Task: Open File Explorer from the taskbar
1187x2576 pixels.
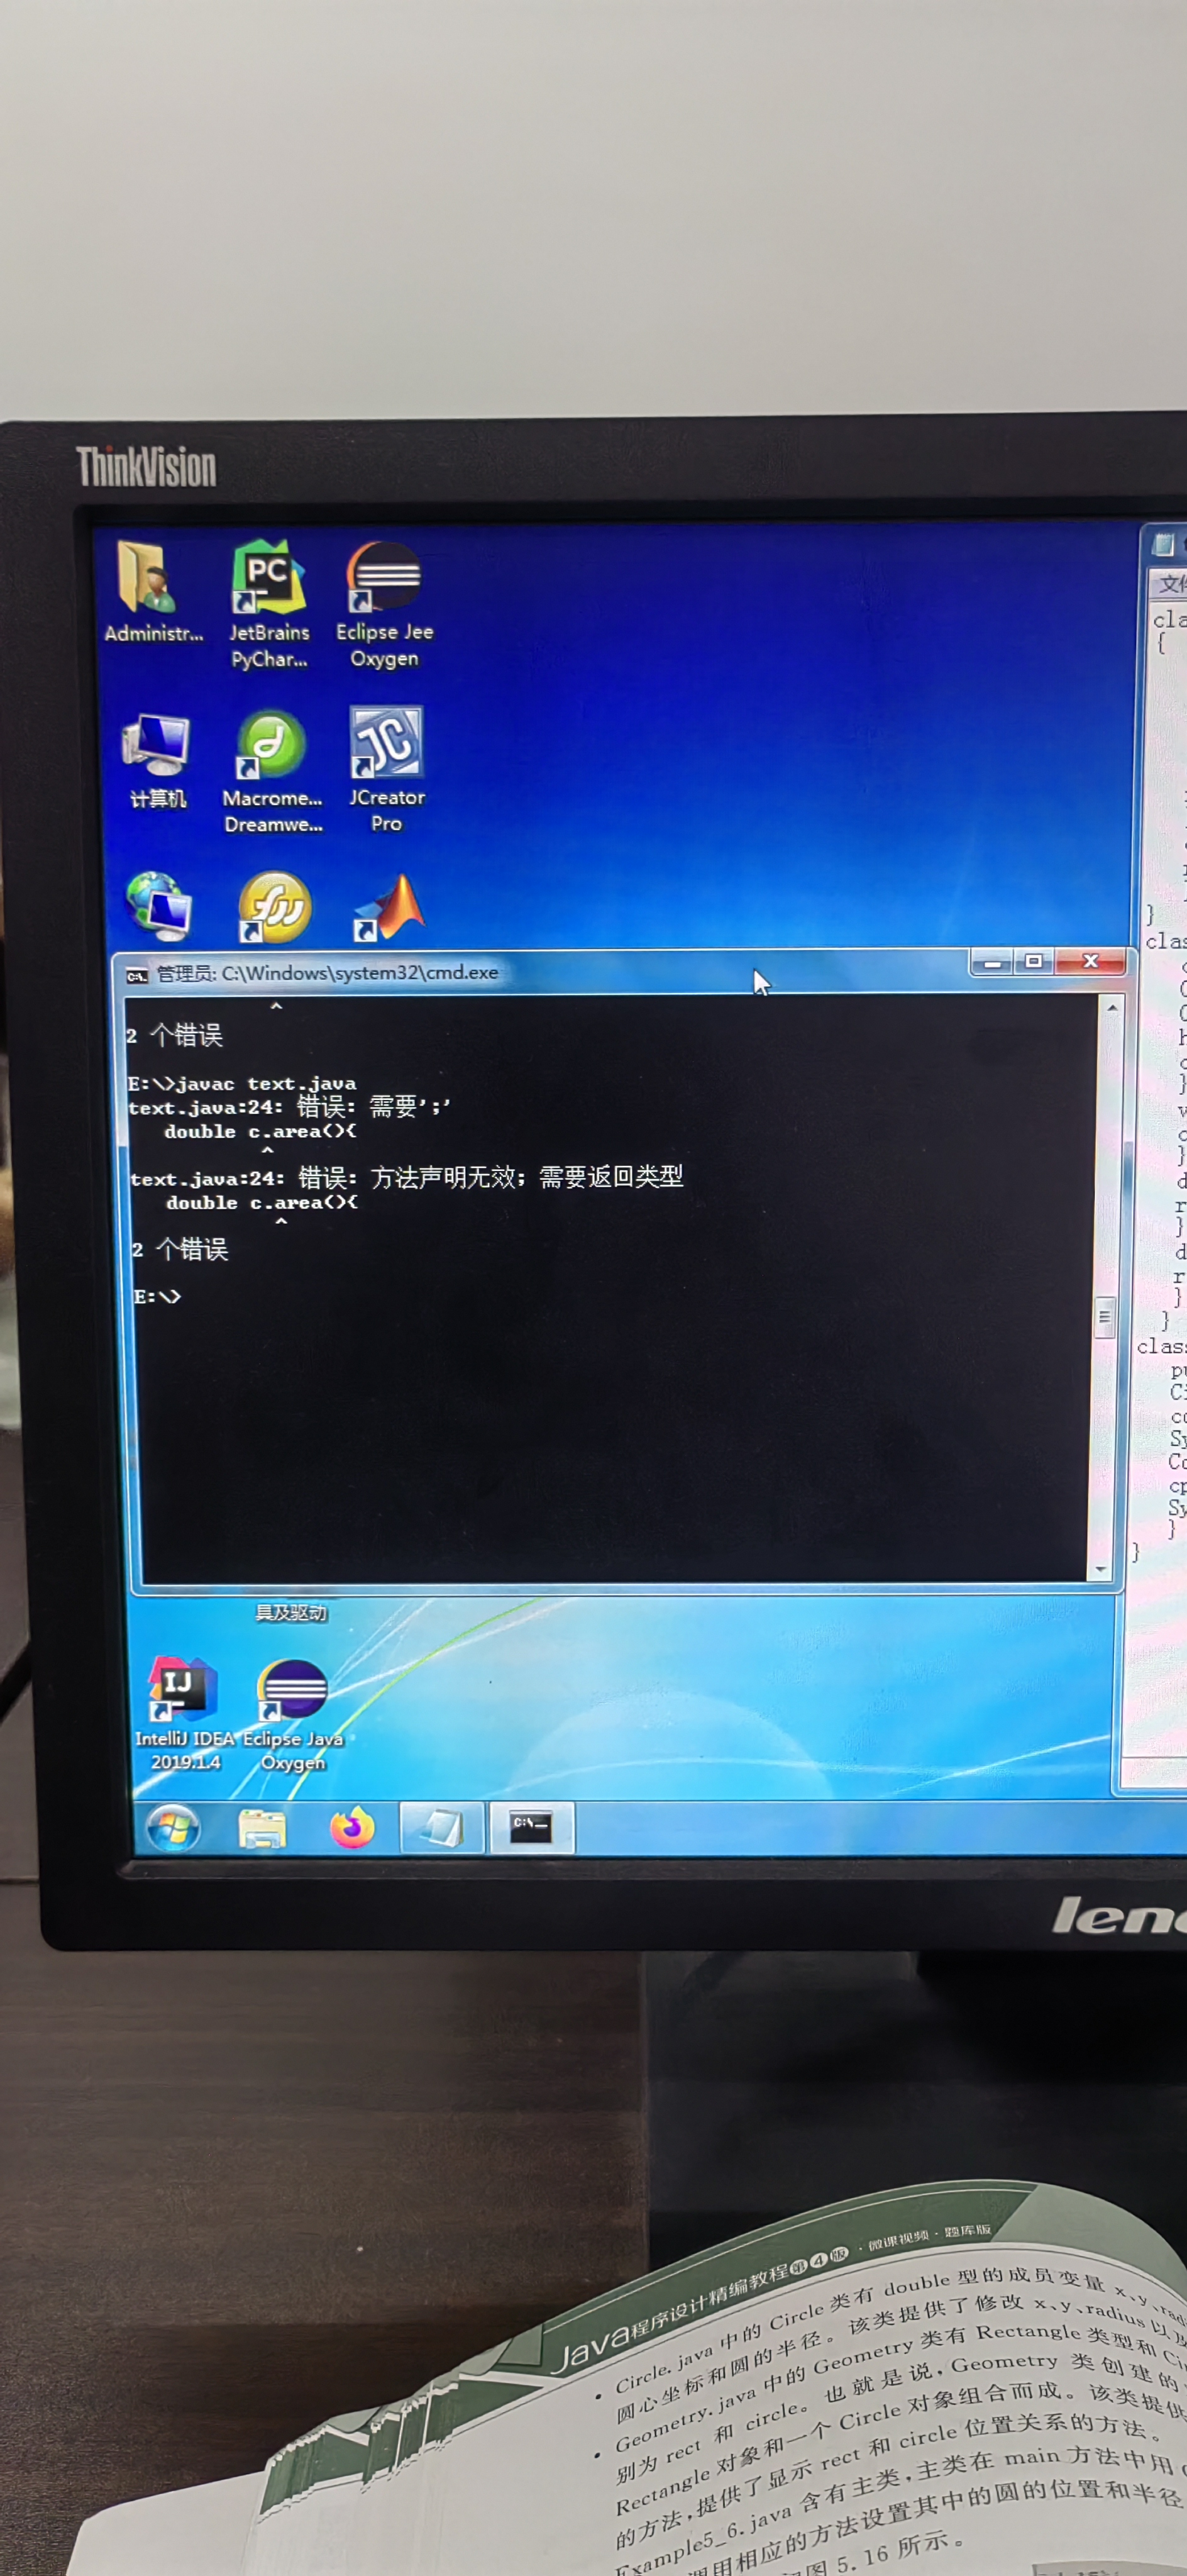Action: coord(262,1829)
